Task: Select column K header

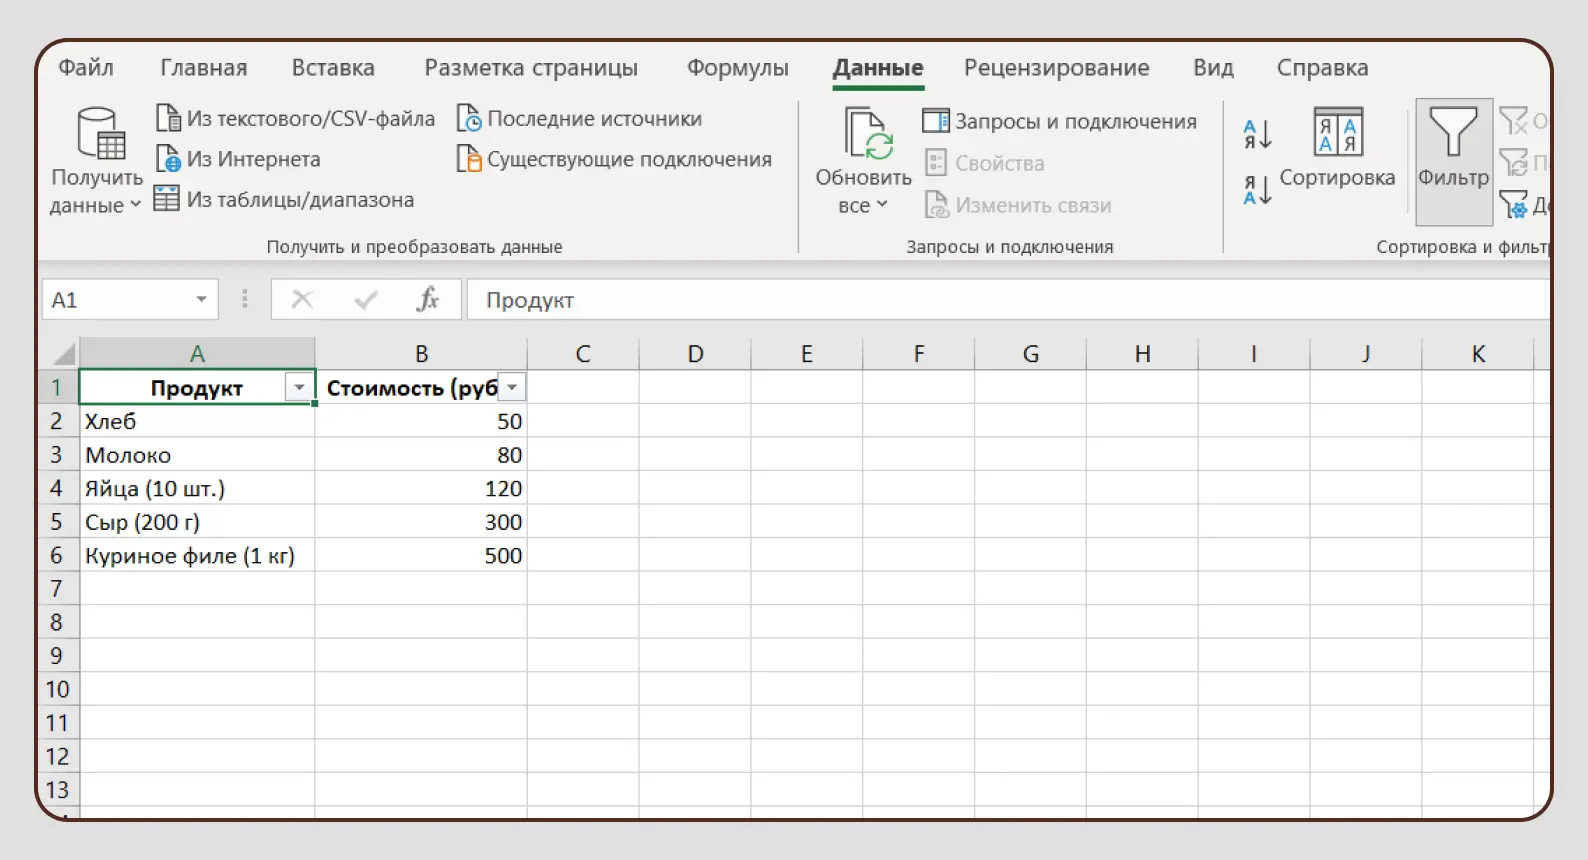Action: [1478, 353]
